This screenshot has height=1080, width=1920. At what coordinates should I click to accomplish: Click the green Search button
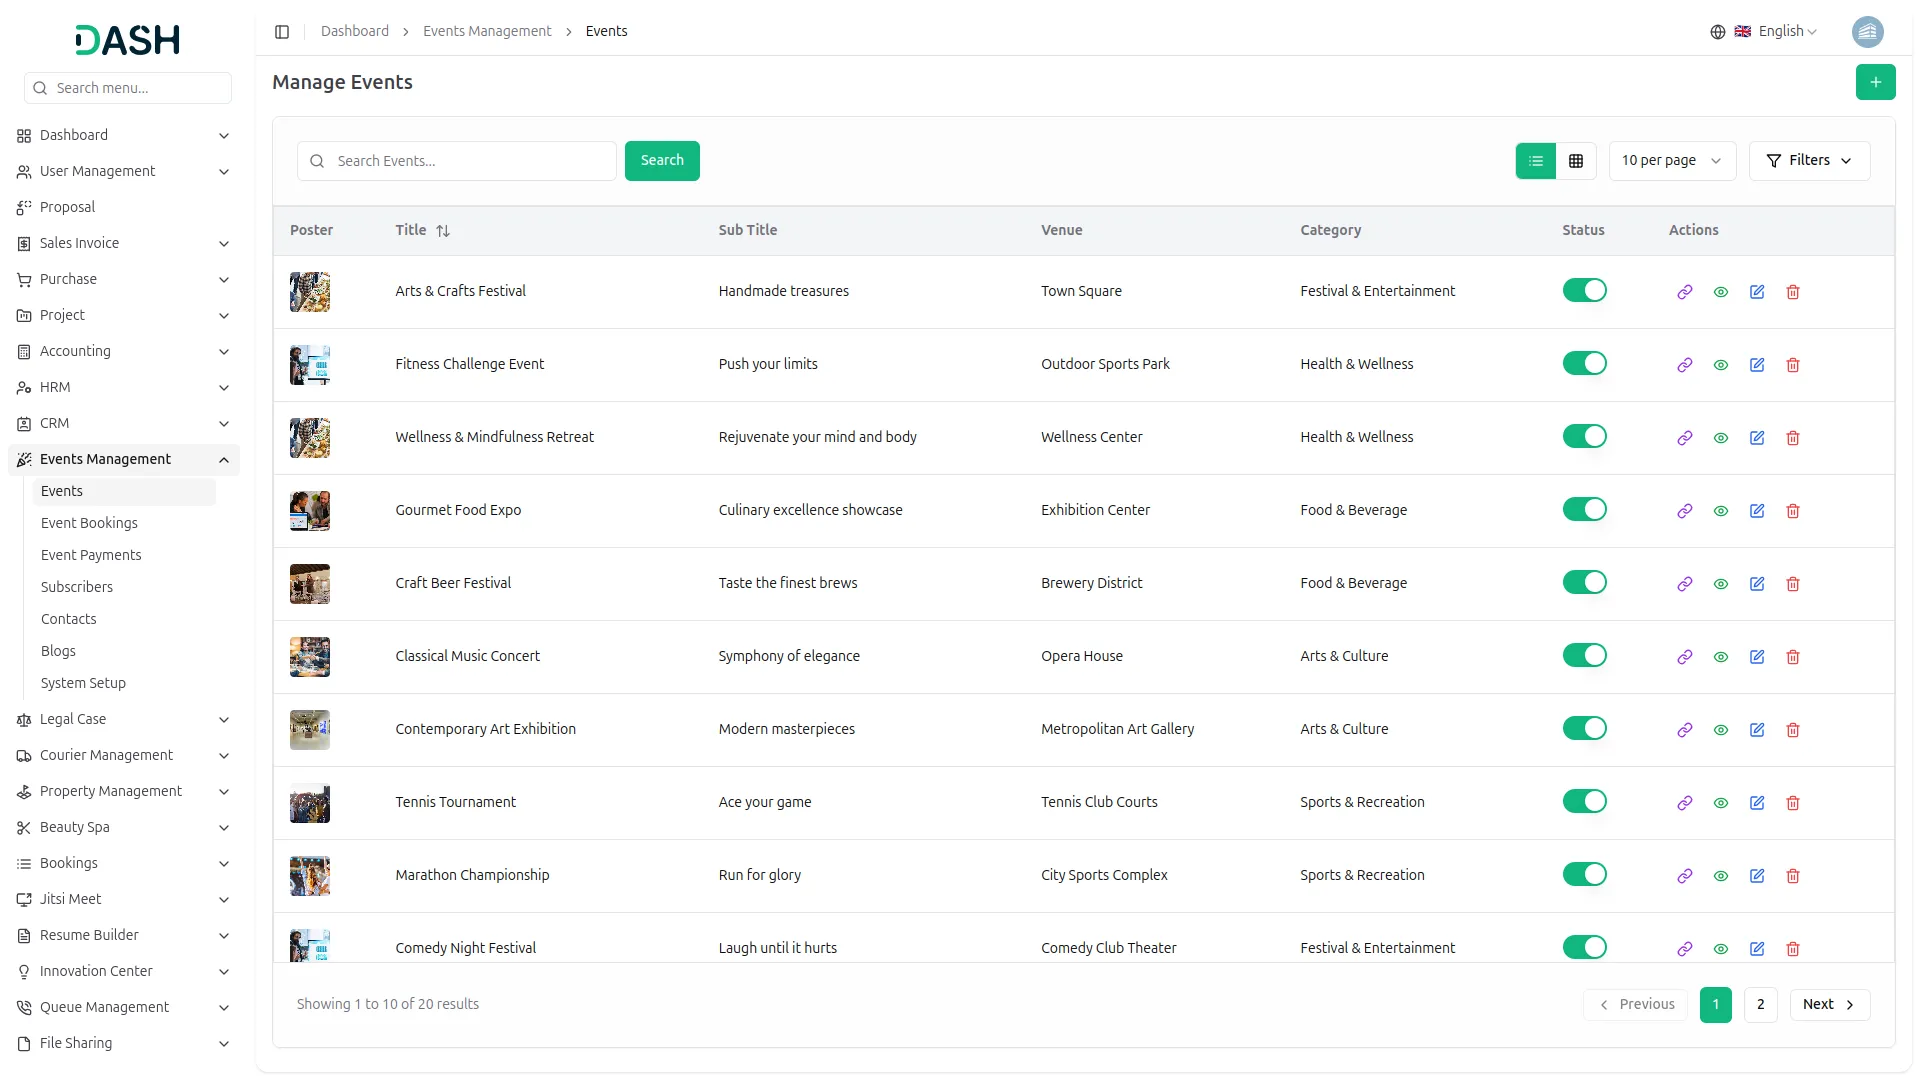[662, 161]
